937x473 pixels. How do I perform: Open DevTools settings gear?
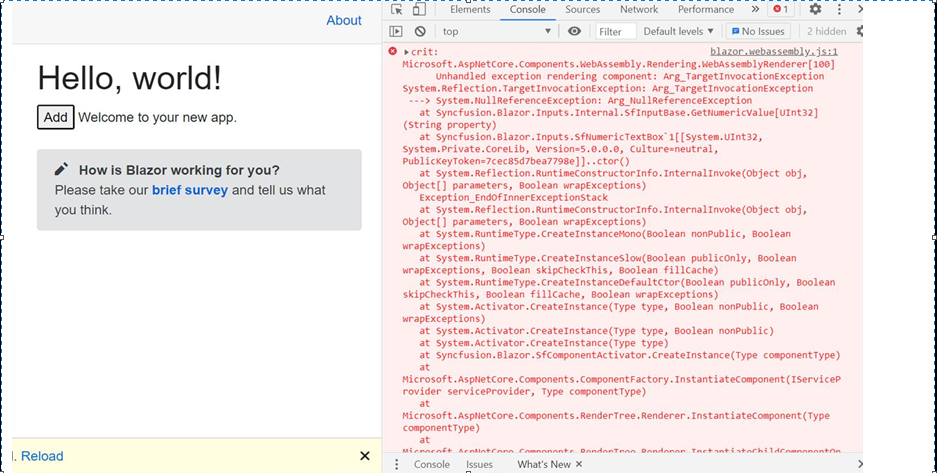click(x=815, y=10)
